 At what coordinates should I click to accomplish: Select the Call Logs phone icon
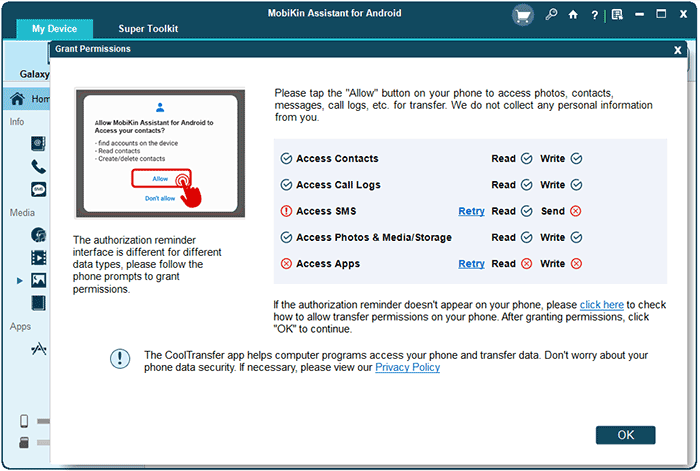(x=38, y=167)
